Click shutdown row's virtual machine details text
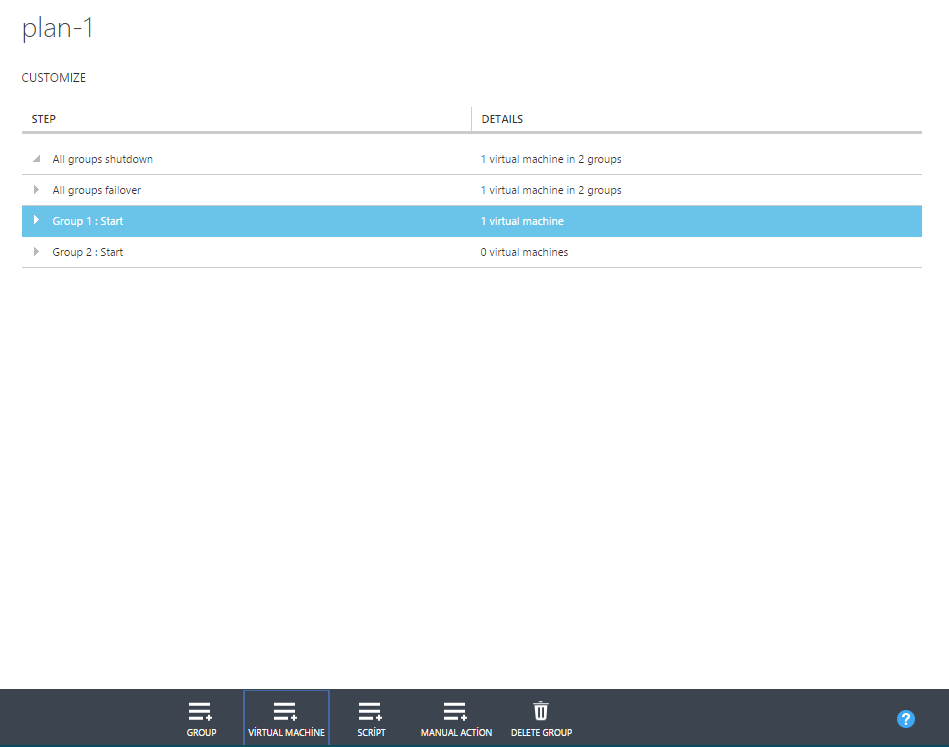 551,159
